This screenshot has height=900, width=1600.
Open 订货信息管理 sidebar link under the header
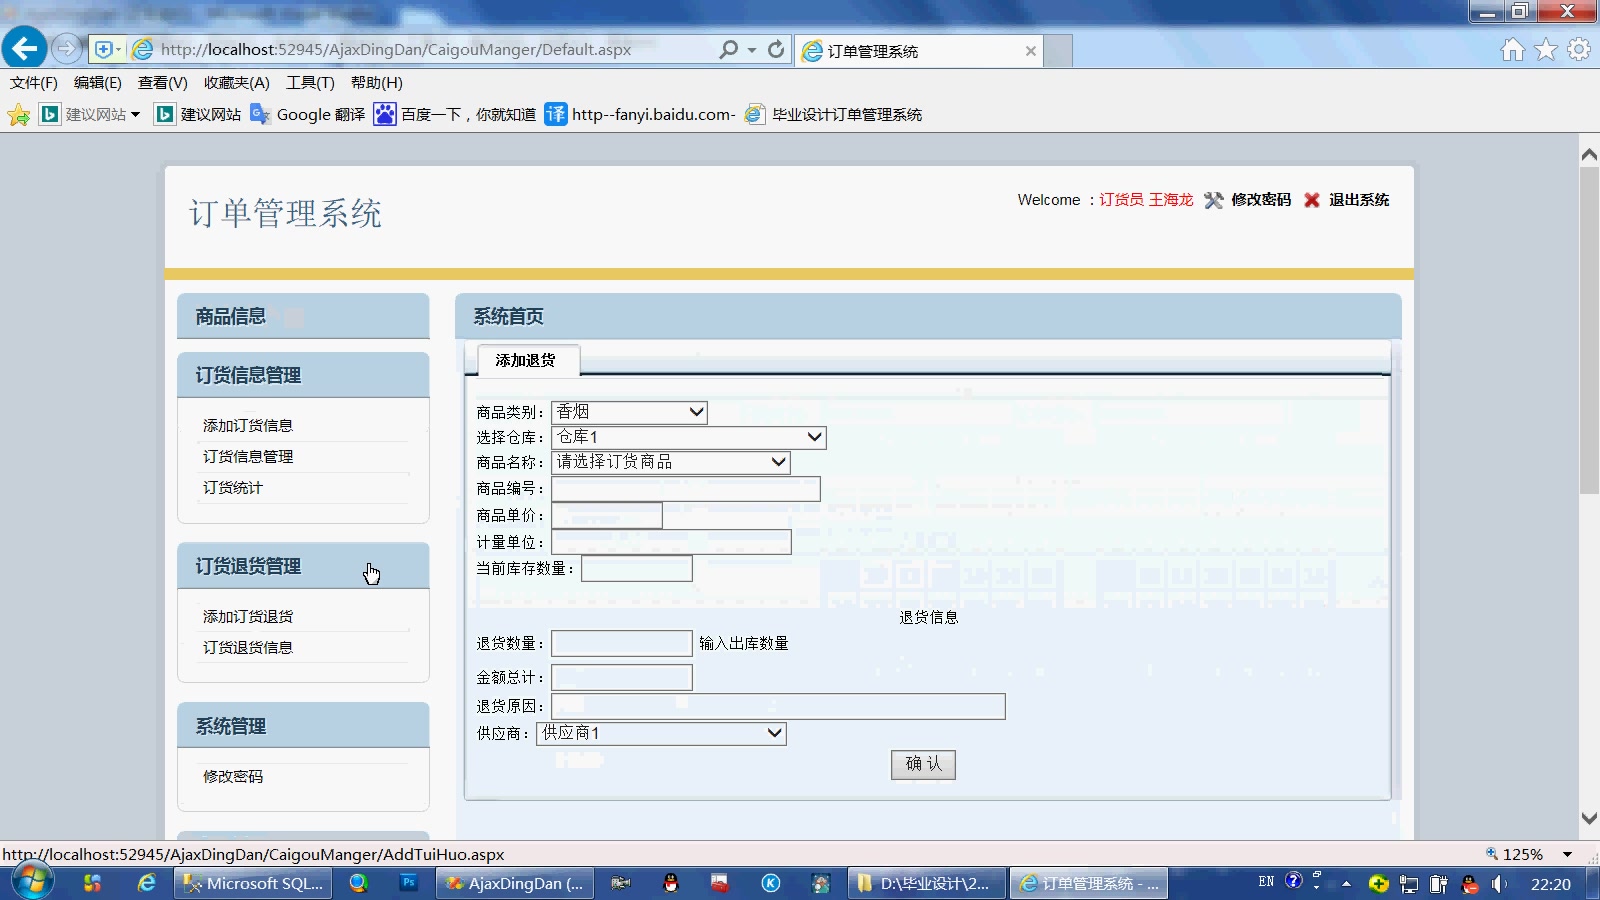tap(248, 457)
